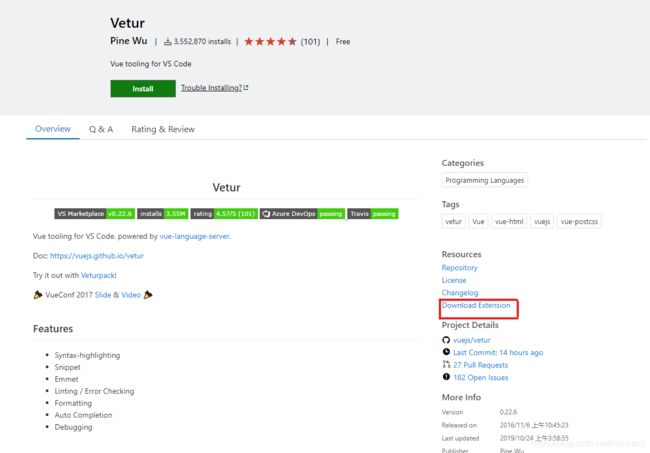Select the vetur tag
Image resolution: width=650 pixels, height=453 pixels.
click(x=454, y=221)
